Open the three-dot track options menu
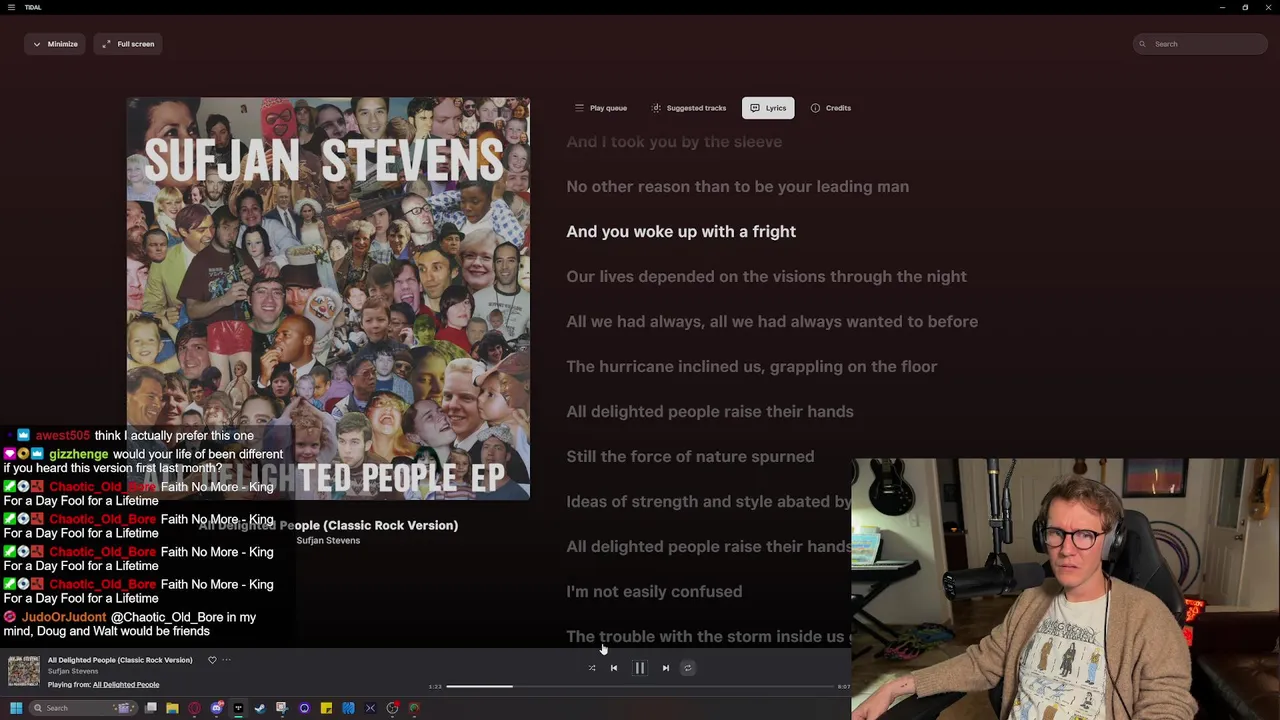 [x=226, y=660]
